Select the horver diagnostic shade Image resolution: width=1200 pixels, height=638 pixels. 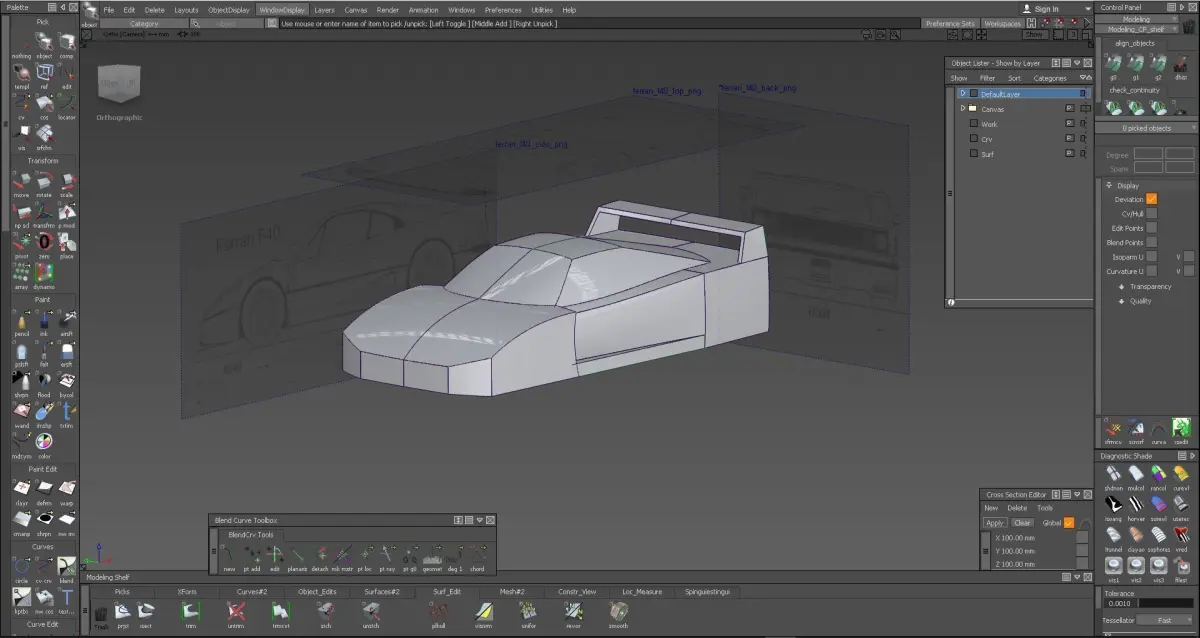click(x=1136, y=507)
